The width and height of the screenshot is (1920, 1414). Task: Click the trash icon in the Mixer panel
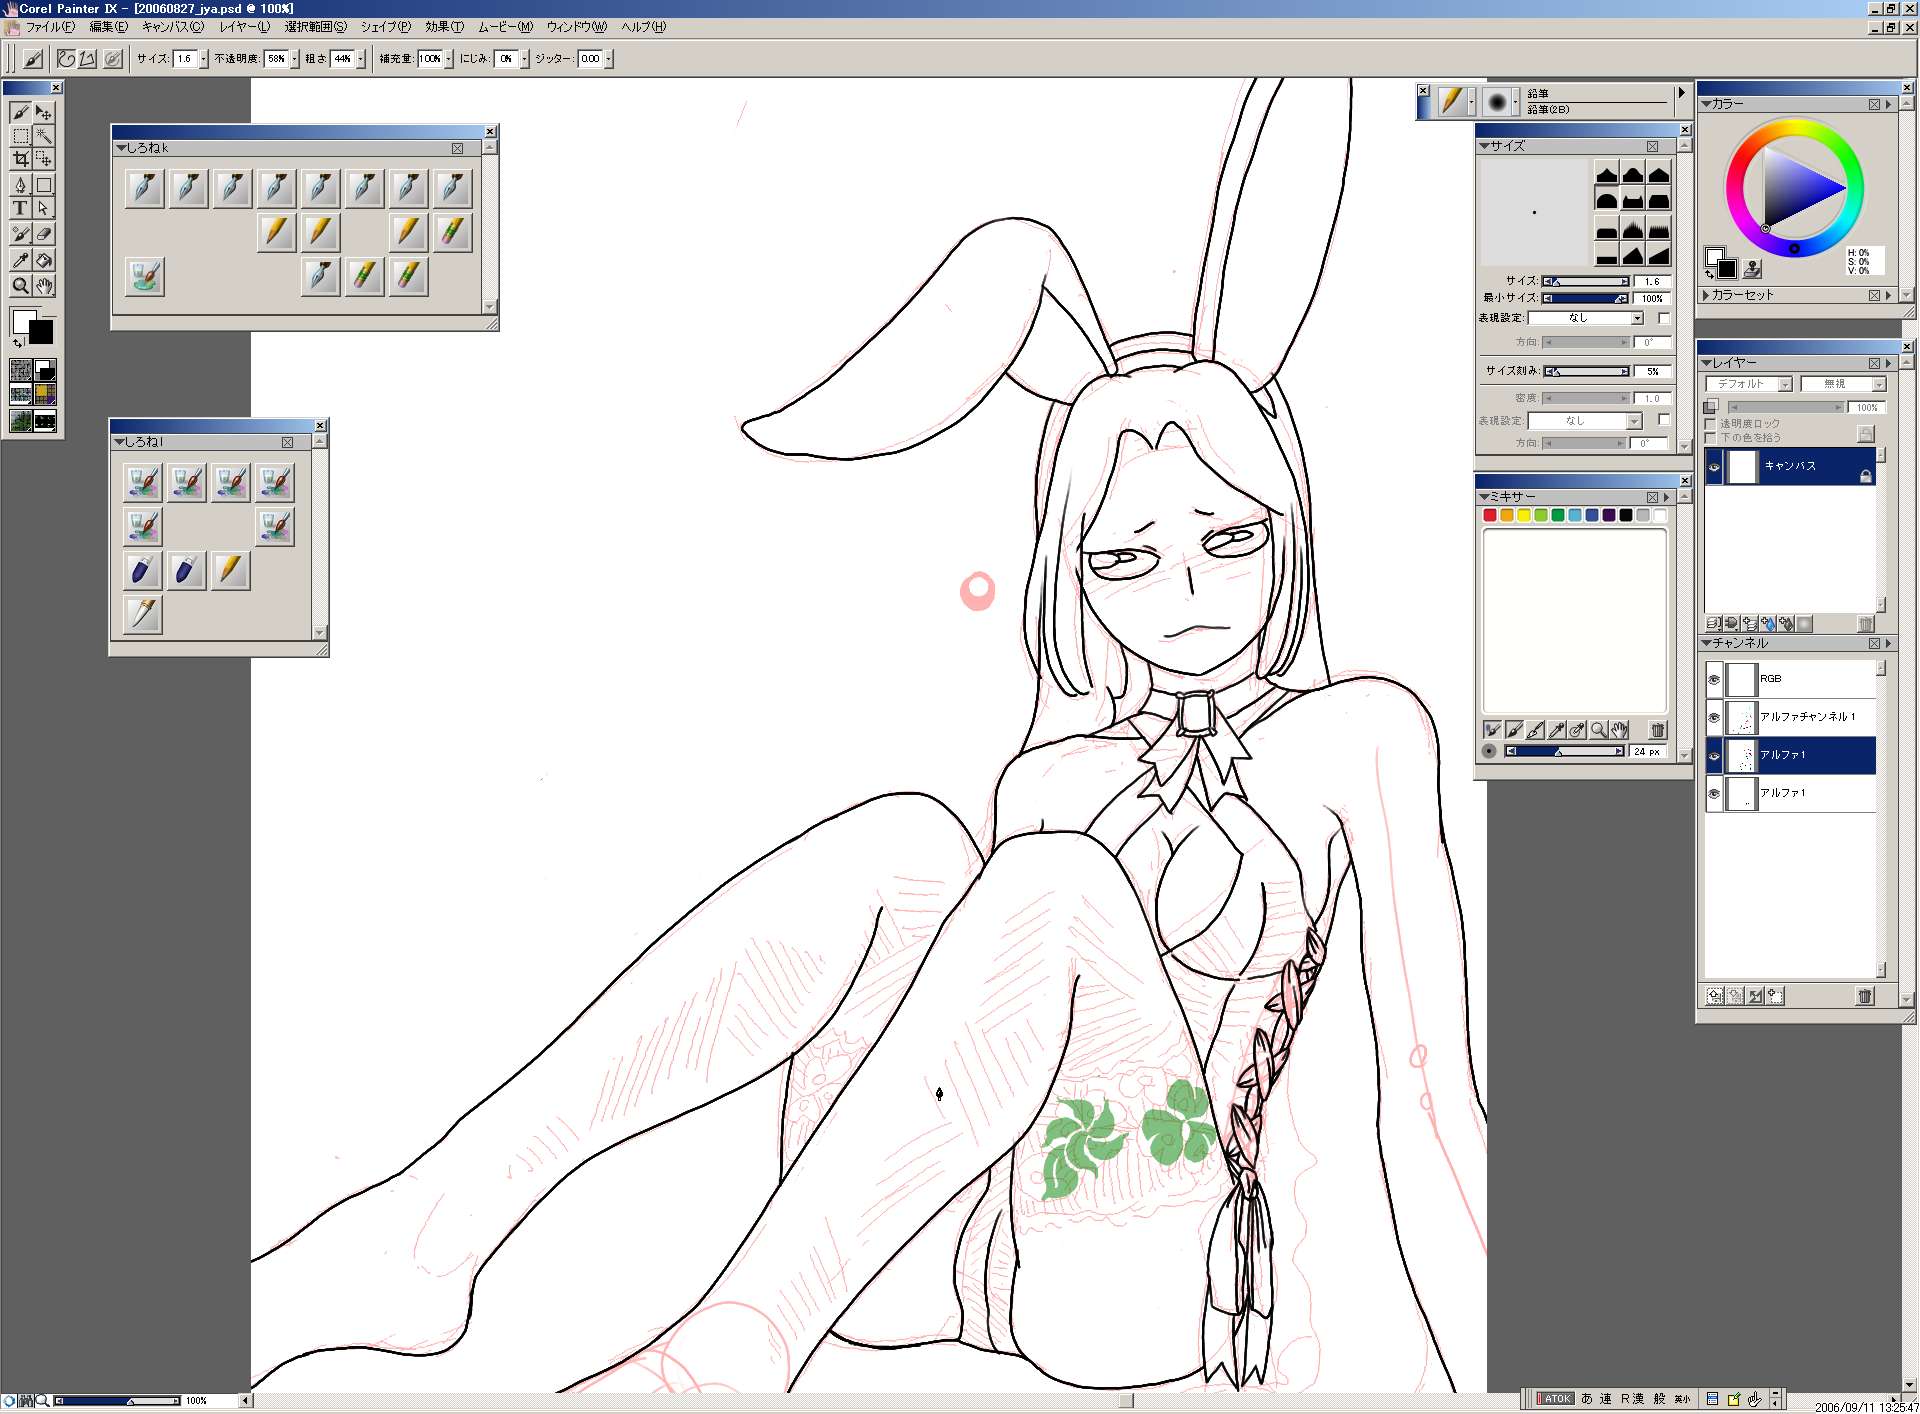click(x=1657, y=730)
